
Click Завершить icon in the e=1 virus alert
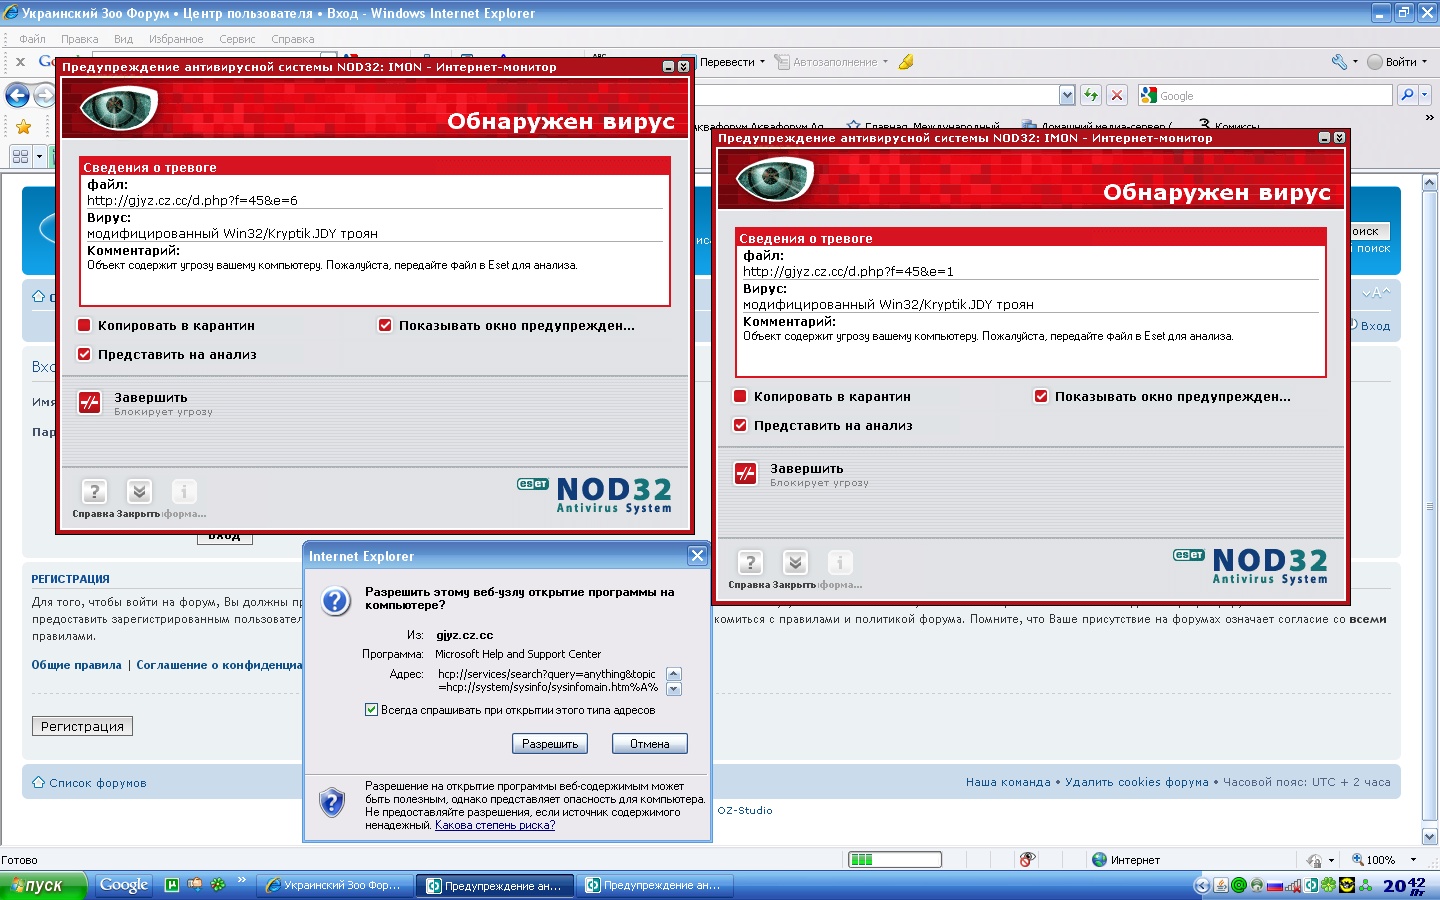coord(746,474)
